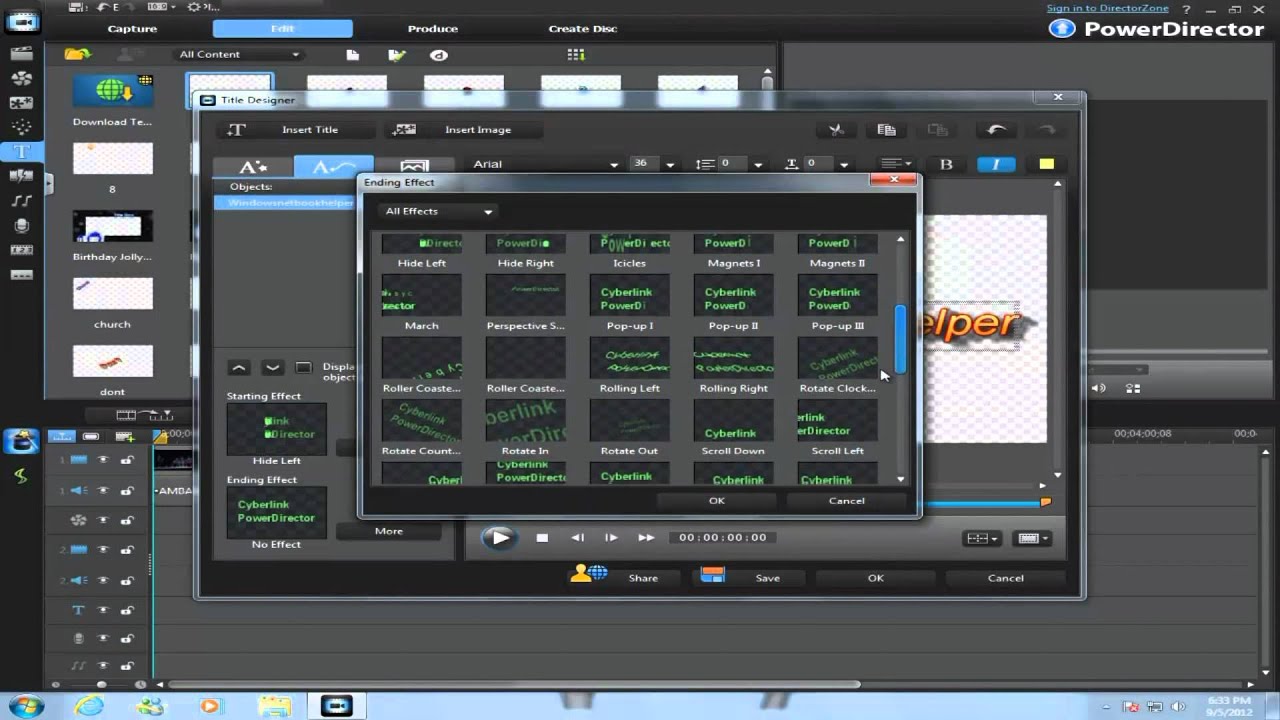Click Copy icon in Title Designer
The height and width of the screenshot is (720, 1280).
[886, 129]
